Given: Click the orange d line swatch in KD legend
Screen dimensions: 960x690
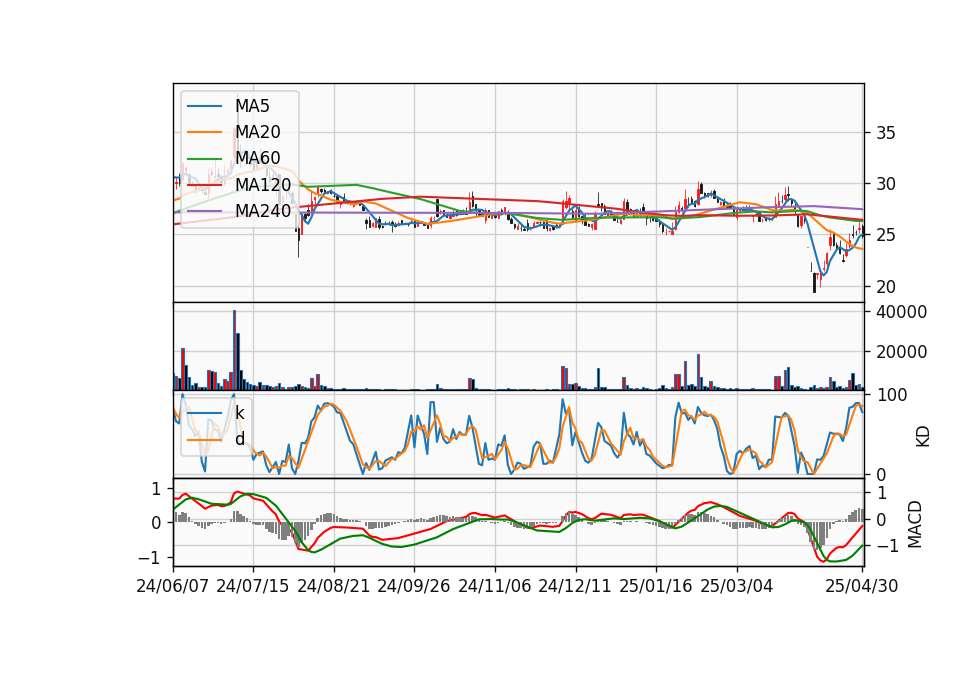Looking at the screenshot, I should 205,439.
